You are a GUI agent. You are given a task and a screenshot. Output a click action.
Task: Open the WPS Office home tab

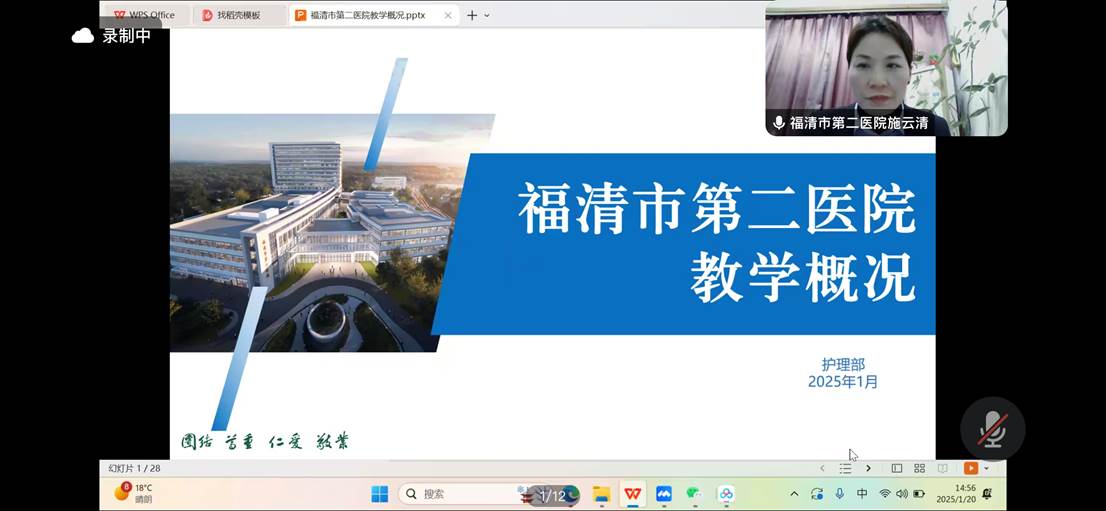point(143,15)
